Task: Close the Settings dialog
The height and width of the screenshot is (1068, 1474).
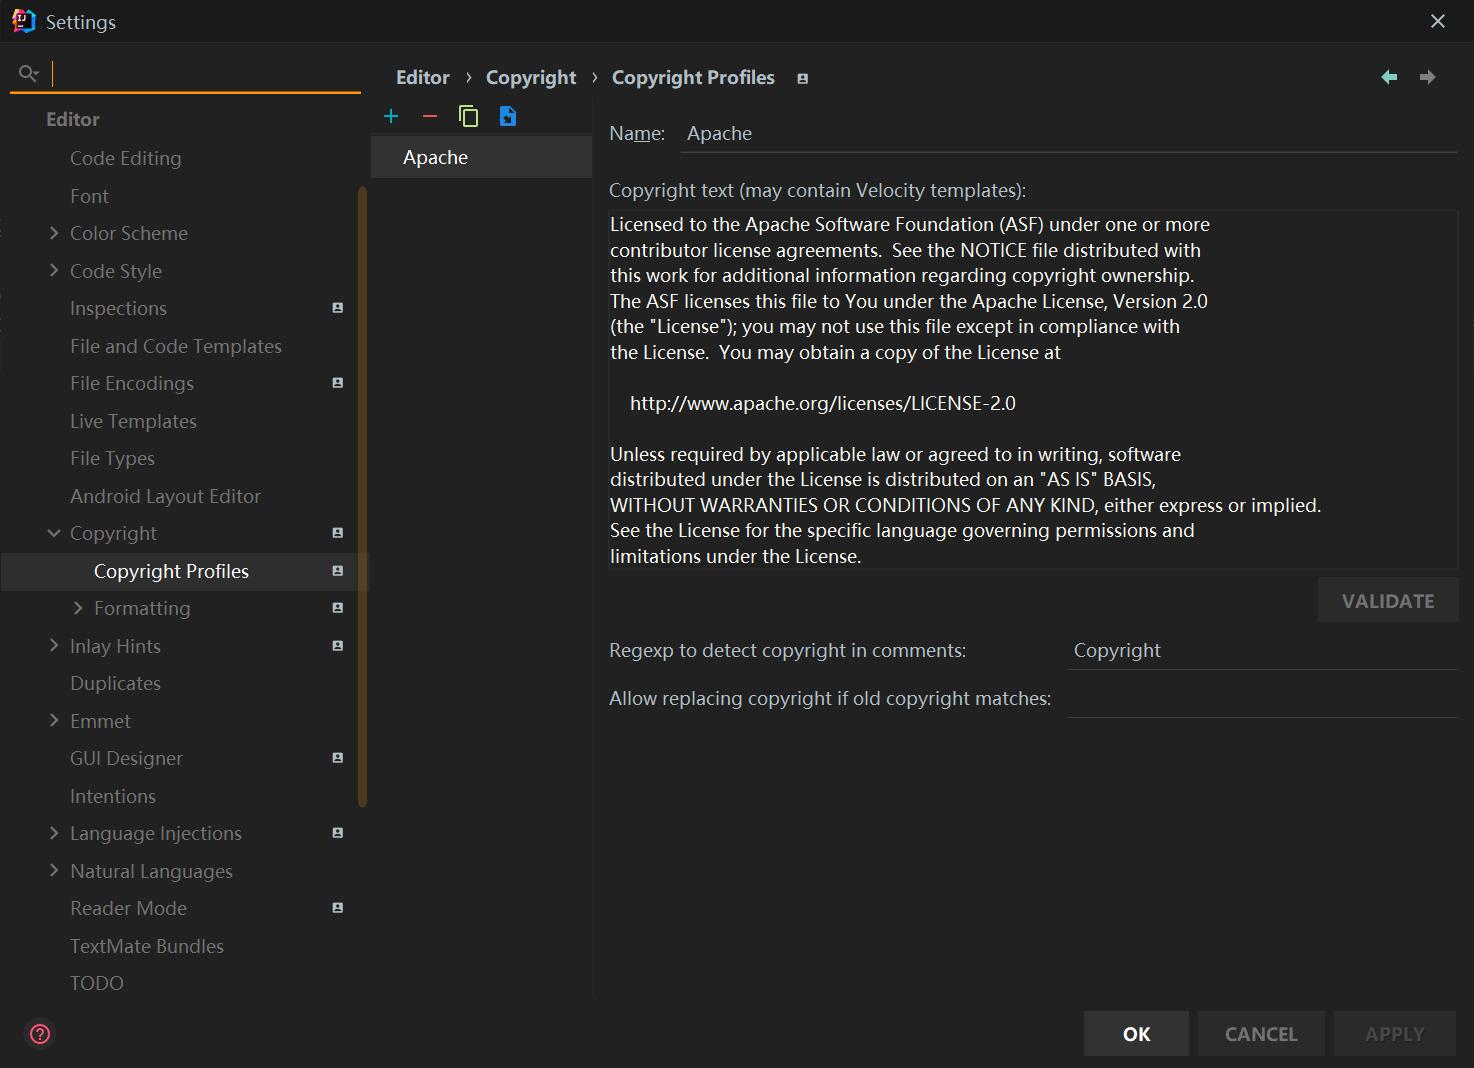Action: coord(1438,21)
